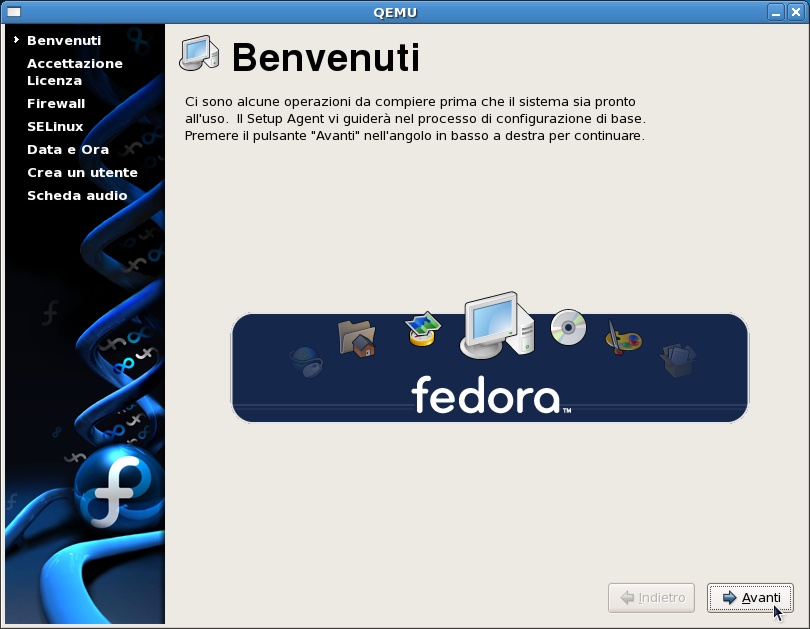Click the text 'Il Setup Agent vi guiderà'
This screenshot has height=629, width=810.
[x=314, y=118]
